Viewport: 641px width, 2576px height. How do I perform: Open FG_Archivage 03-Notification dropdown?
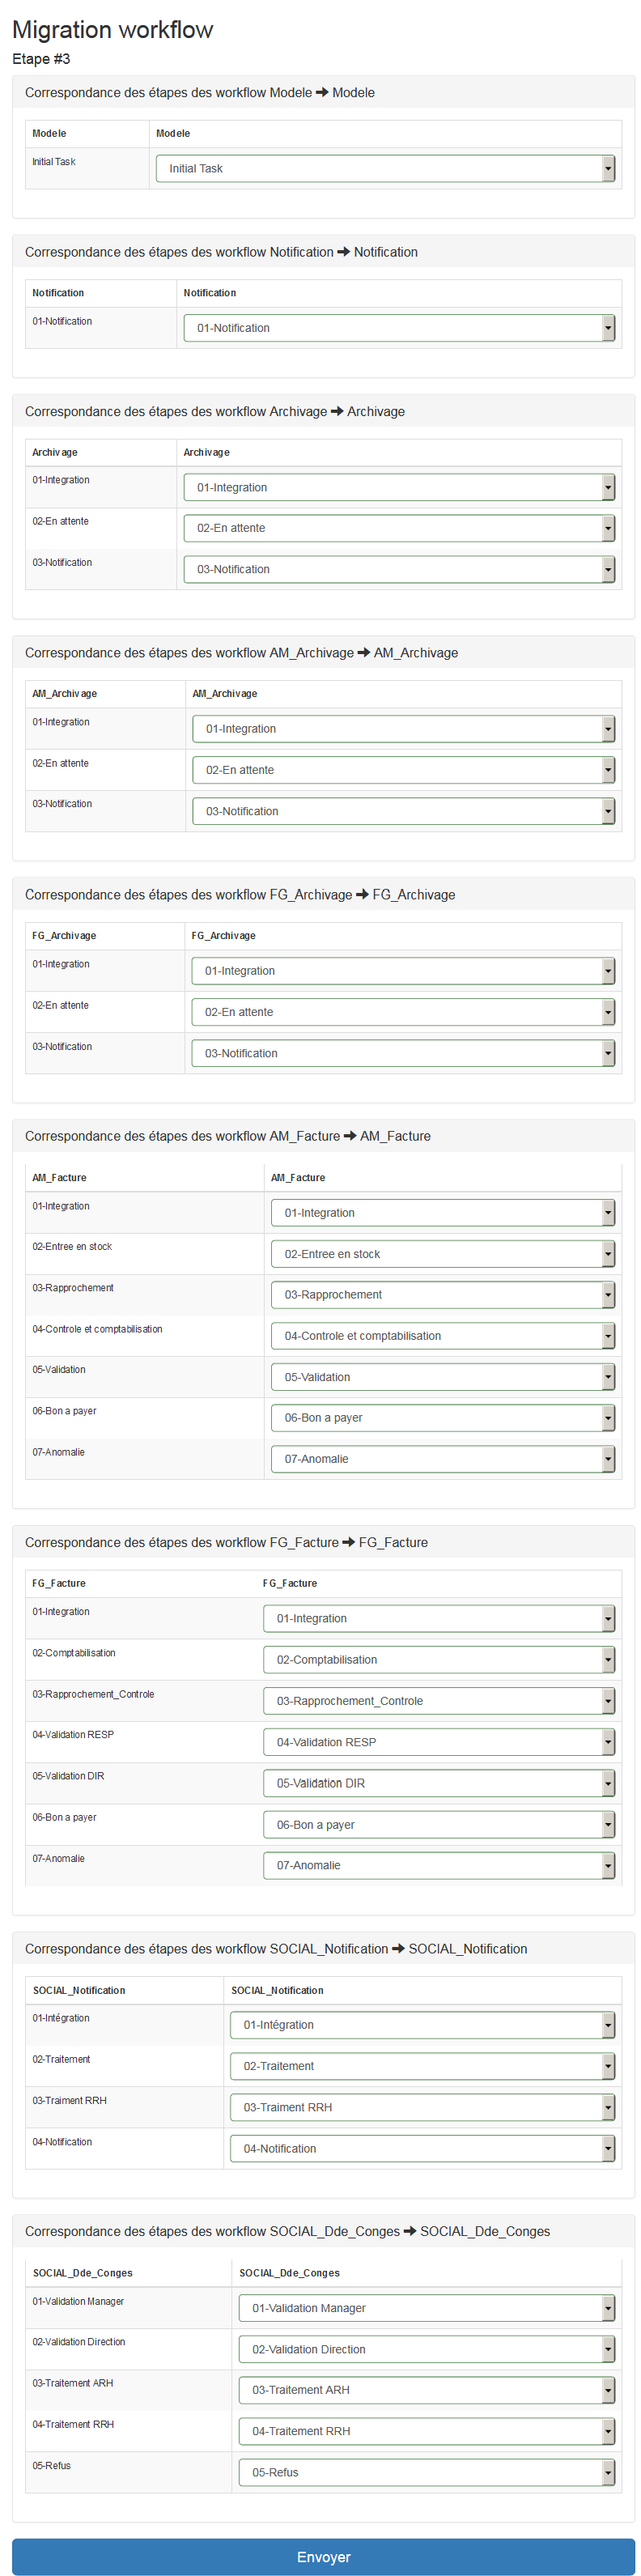[x=403, y=1053]
